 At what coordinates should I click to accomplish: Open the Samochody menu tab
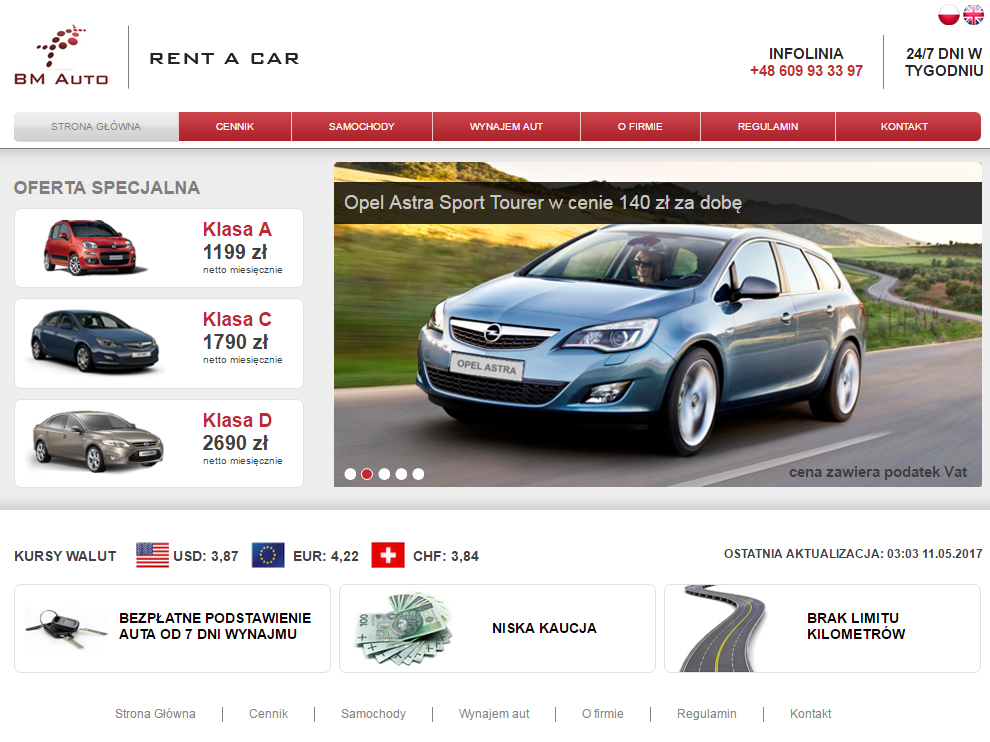pos(361,127)
